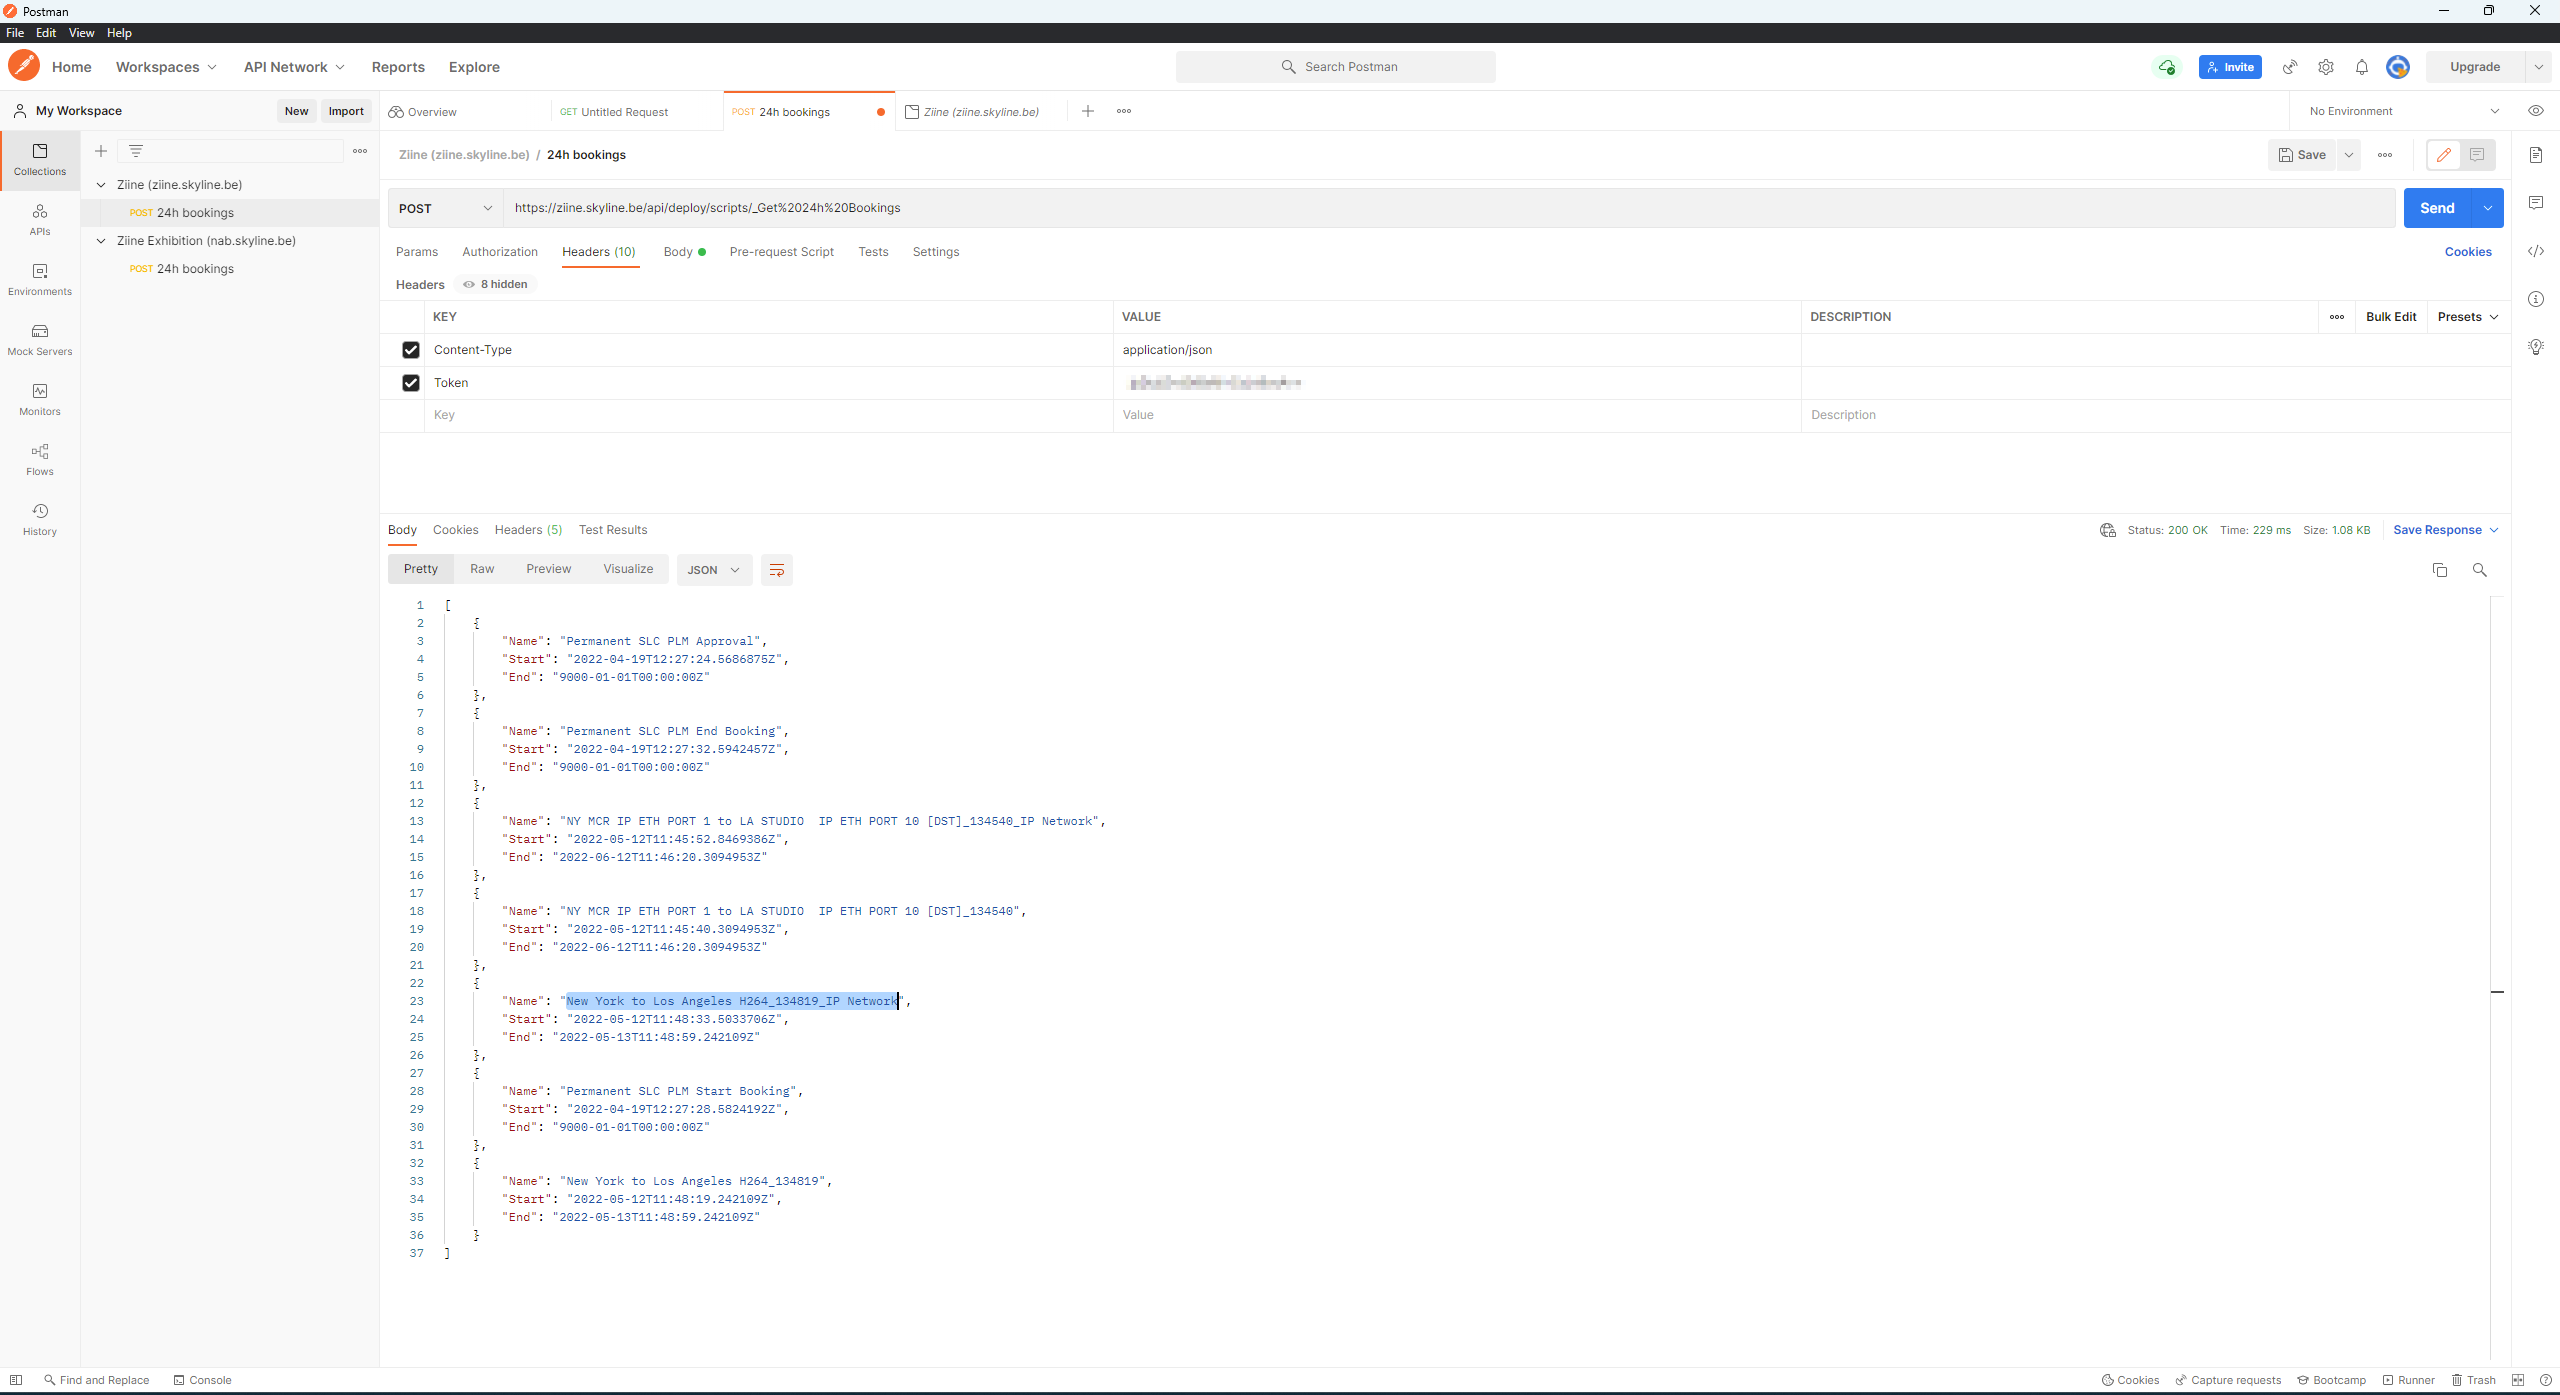
Task: Click the network information globe icon
Action: pyautogui.click(x=2108, y=530)
